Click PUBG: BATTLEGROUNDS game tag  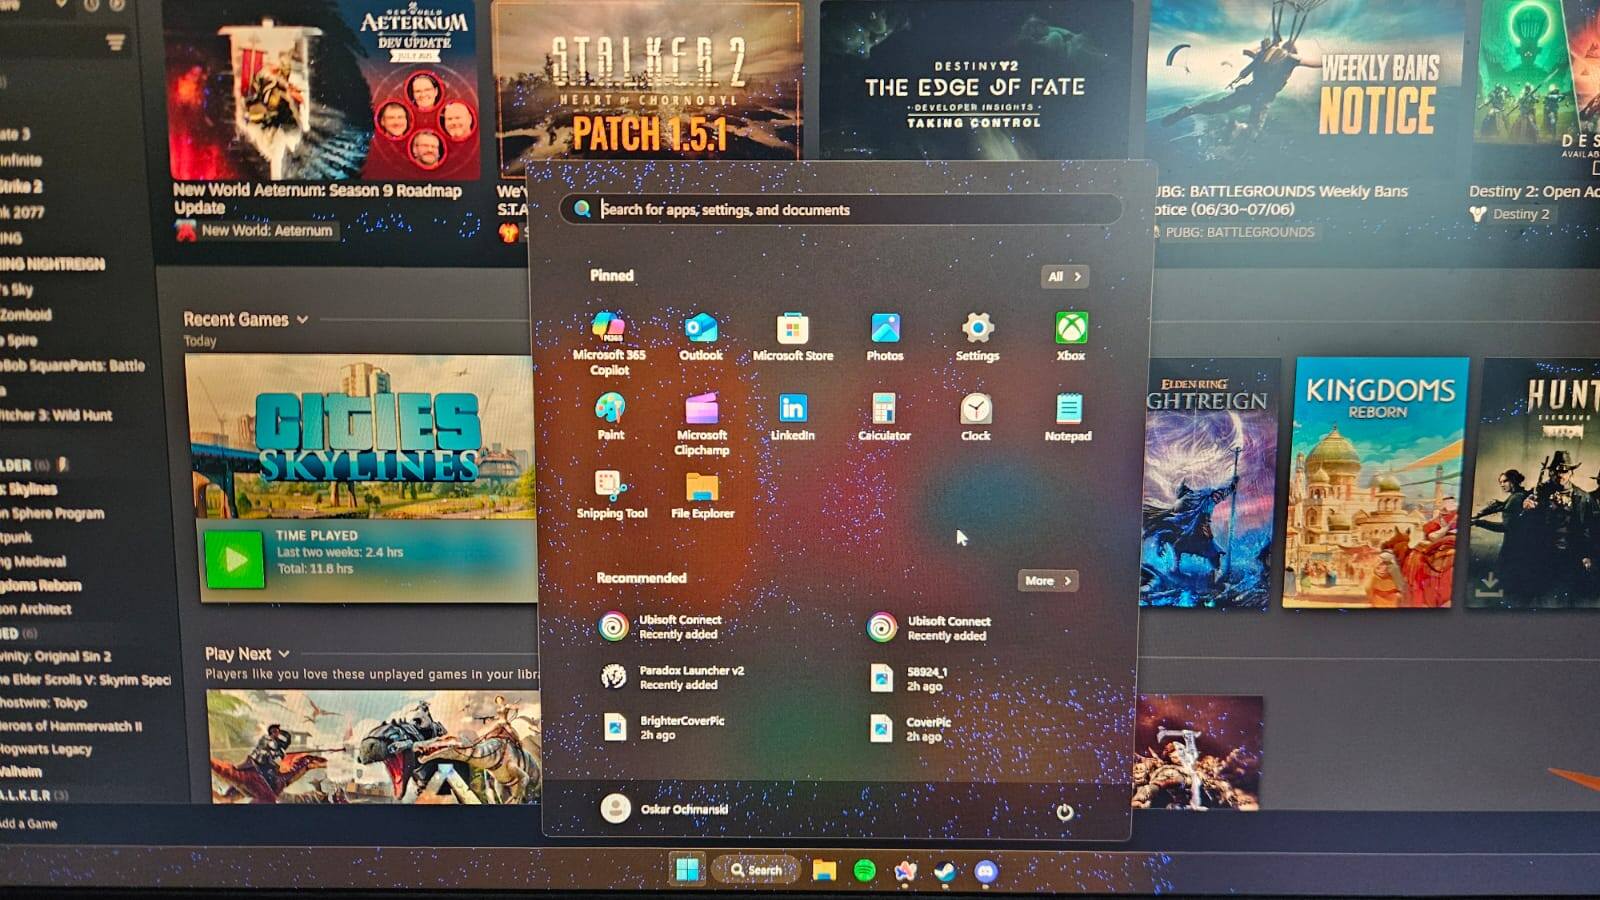pyautogui.click(x=1233, y=232)
